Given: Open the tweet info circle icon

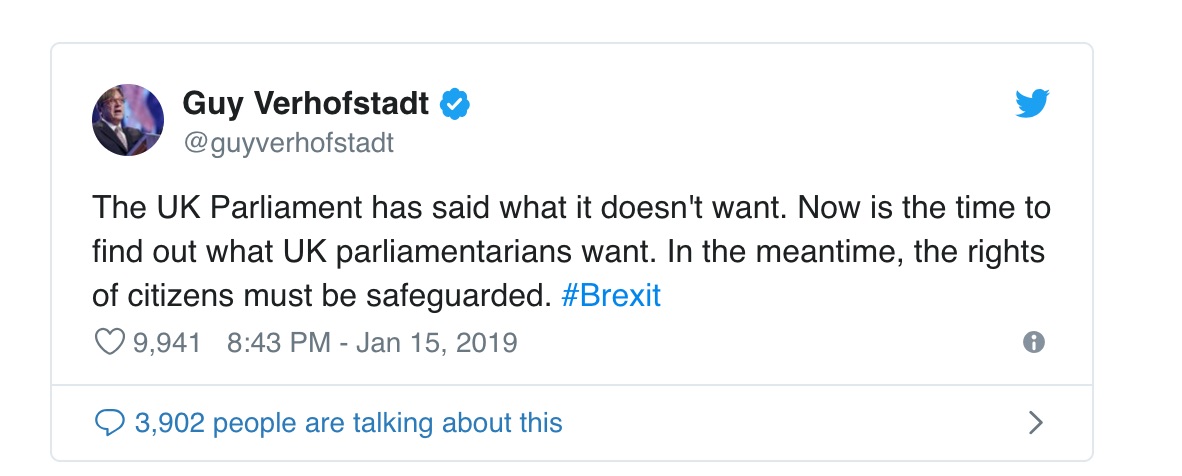Looking at the screenshot, I should click(1034, 343).
